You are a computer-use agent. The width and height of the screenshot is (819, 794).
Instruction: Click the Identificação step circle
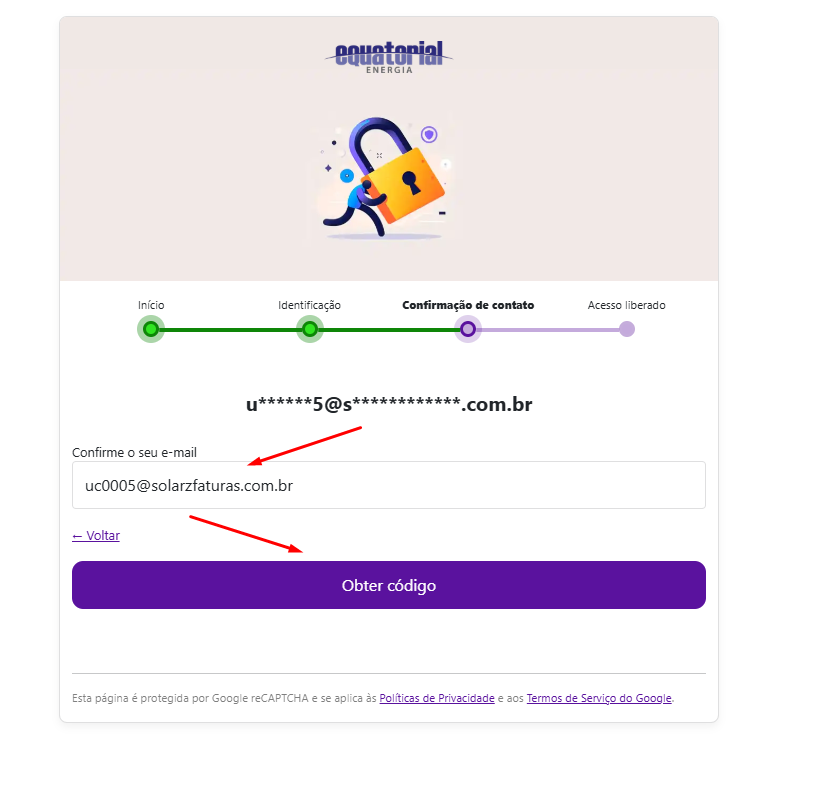click(310, 329)
